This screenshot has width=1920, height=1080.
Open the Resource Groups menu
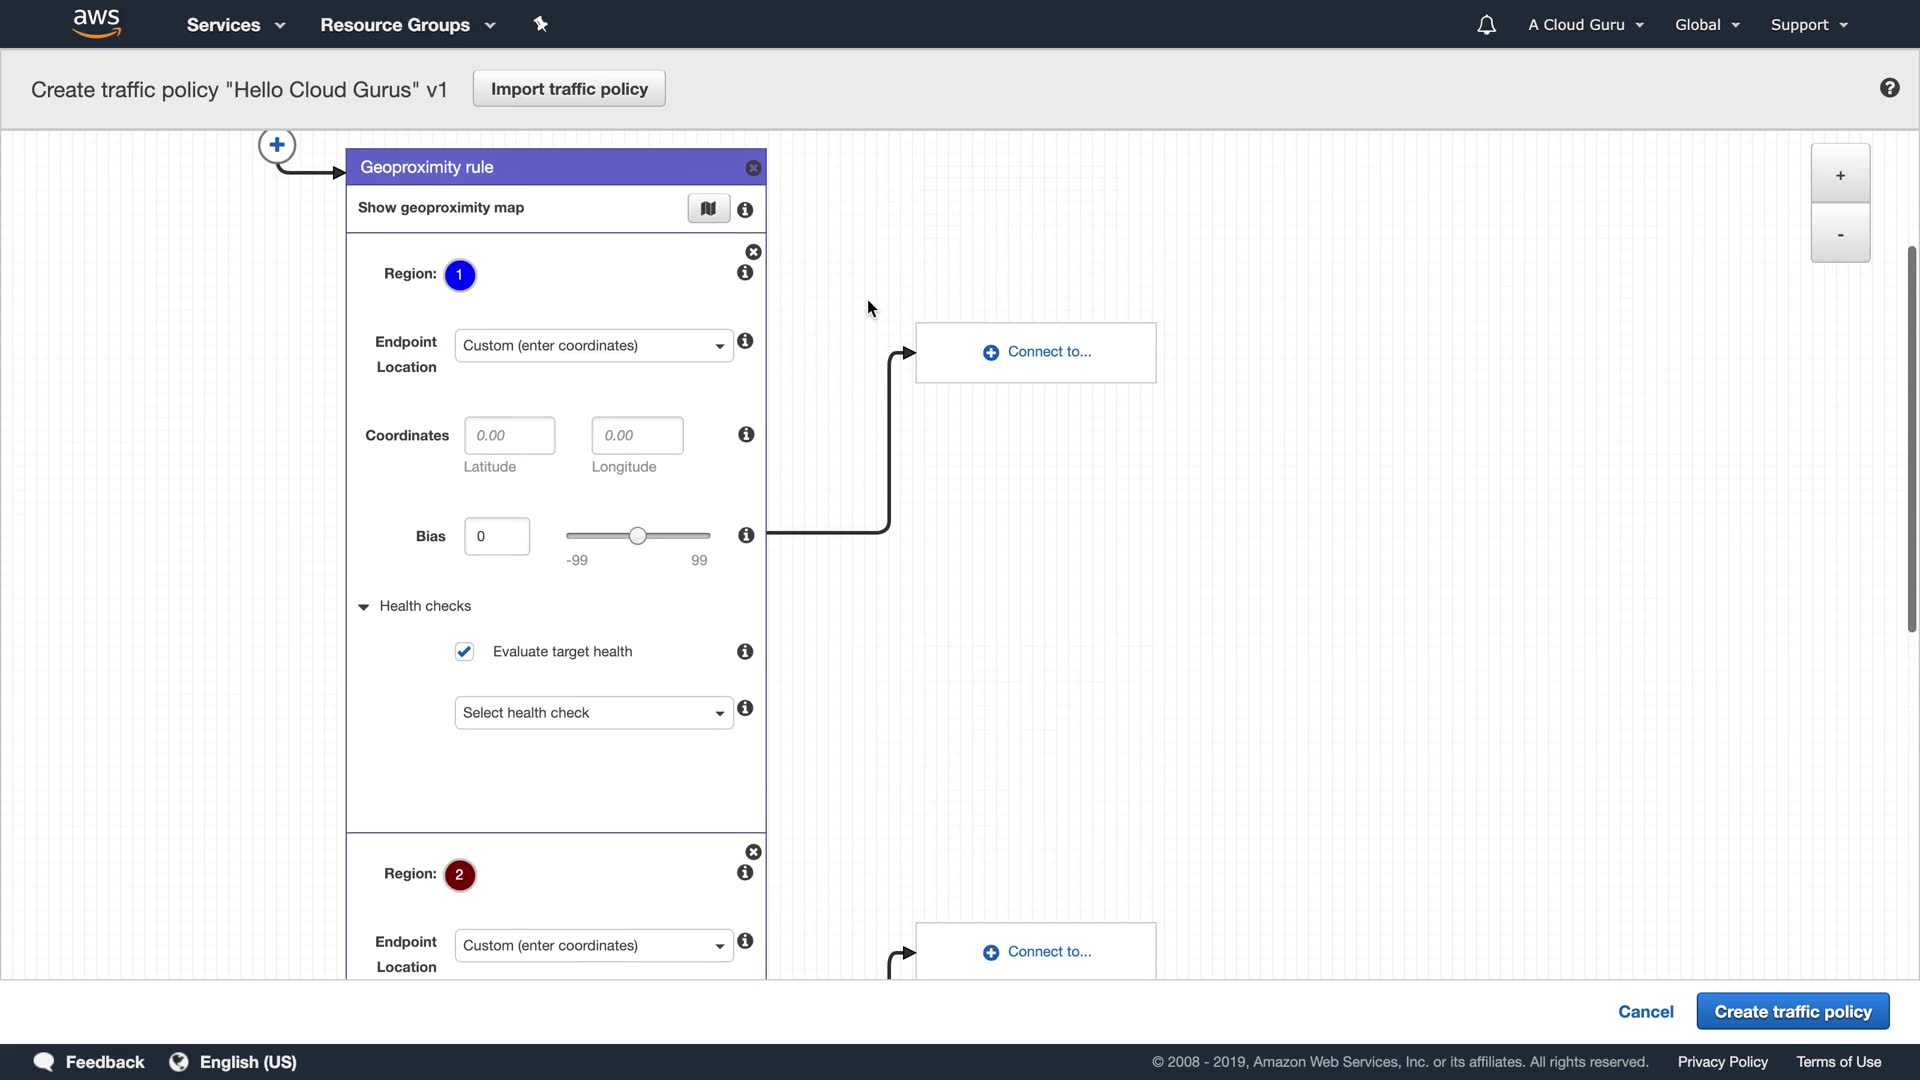point(407,25)
